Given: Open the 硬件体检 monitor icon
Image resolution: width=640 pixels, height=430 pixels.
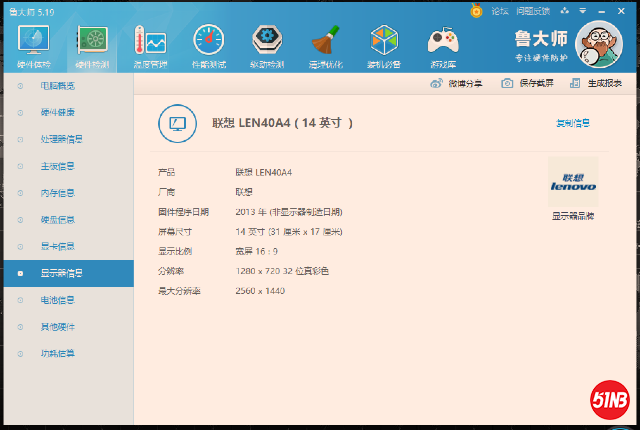Looking at the screenshot, I should [34, 42].
